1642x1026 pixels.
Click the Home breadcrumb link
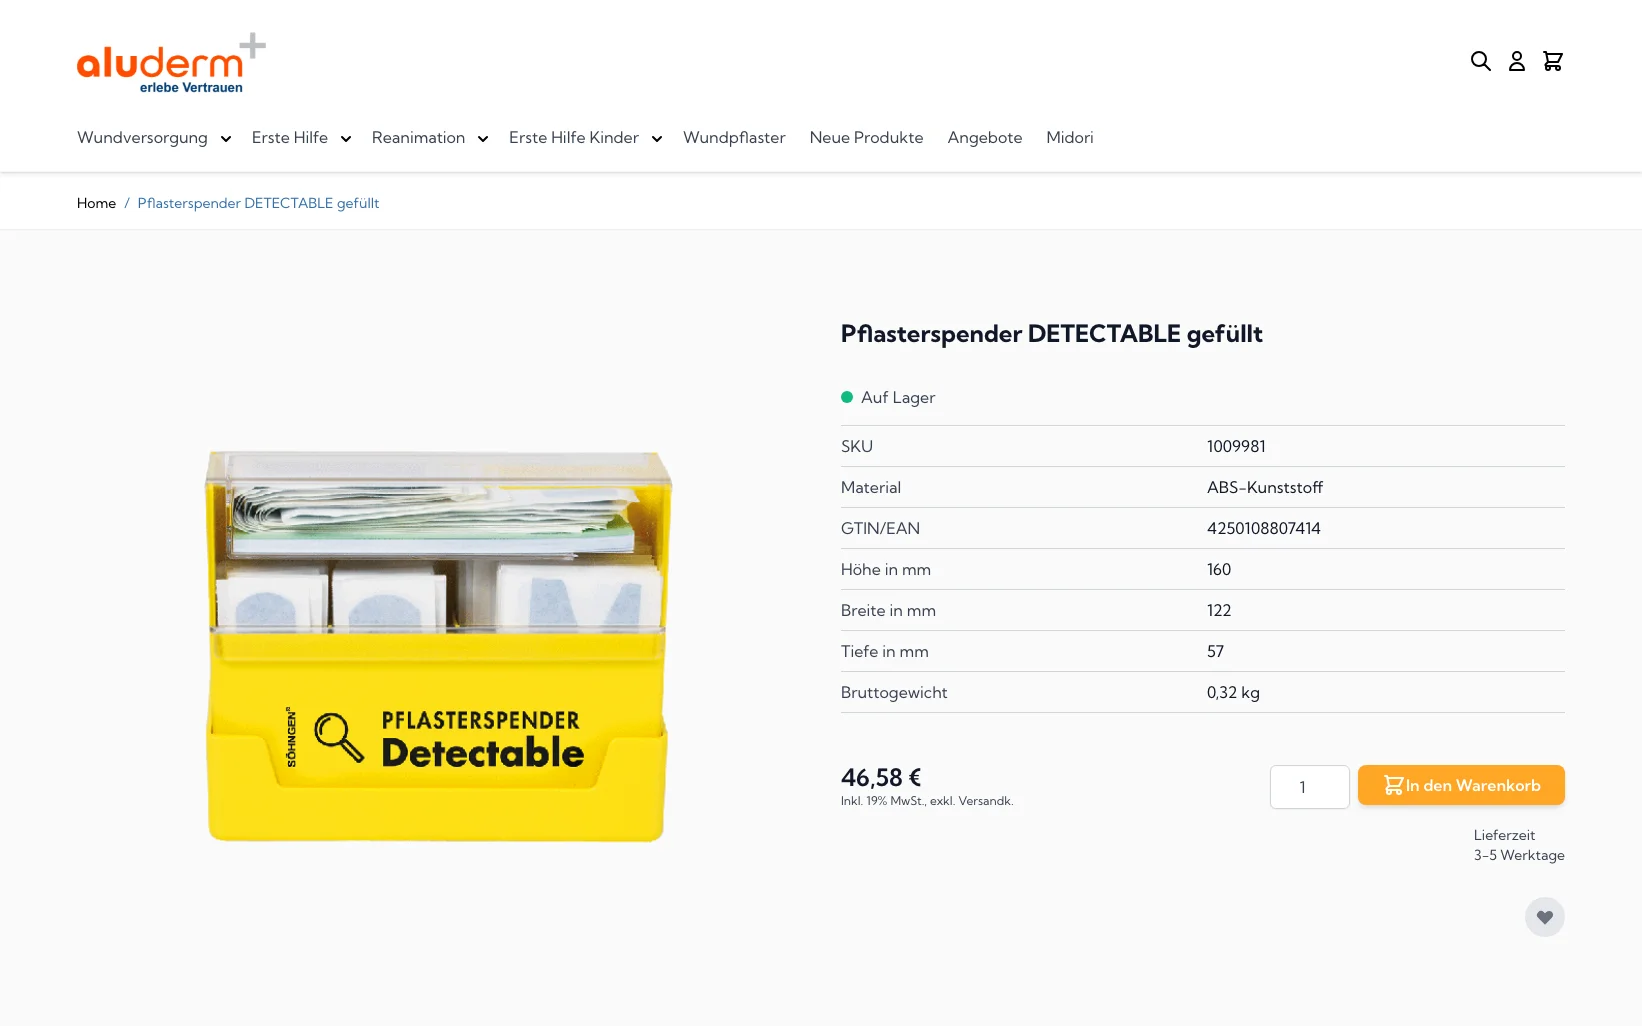[96, 203]
